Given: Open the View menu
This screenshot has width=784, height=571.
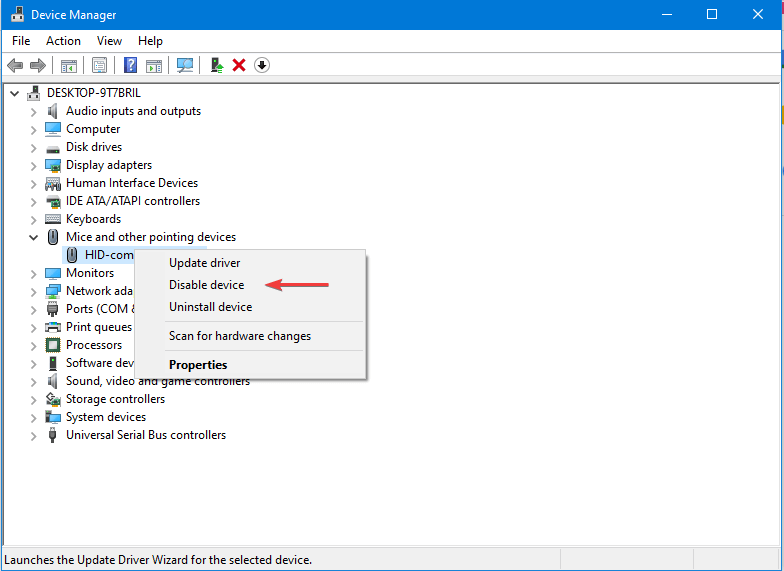Looking at the screenshot, I should (110, 41).
